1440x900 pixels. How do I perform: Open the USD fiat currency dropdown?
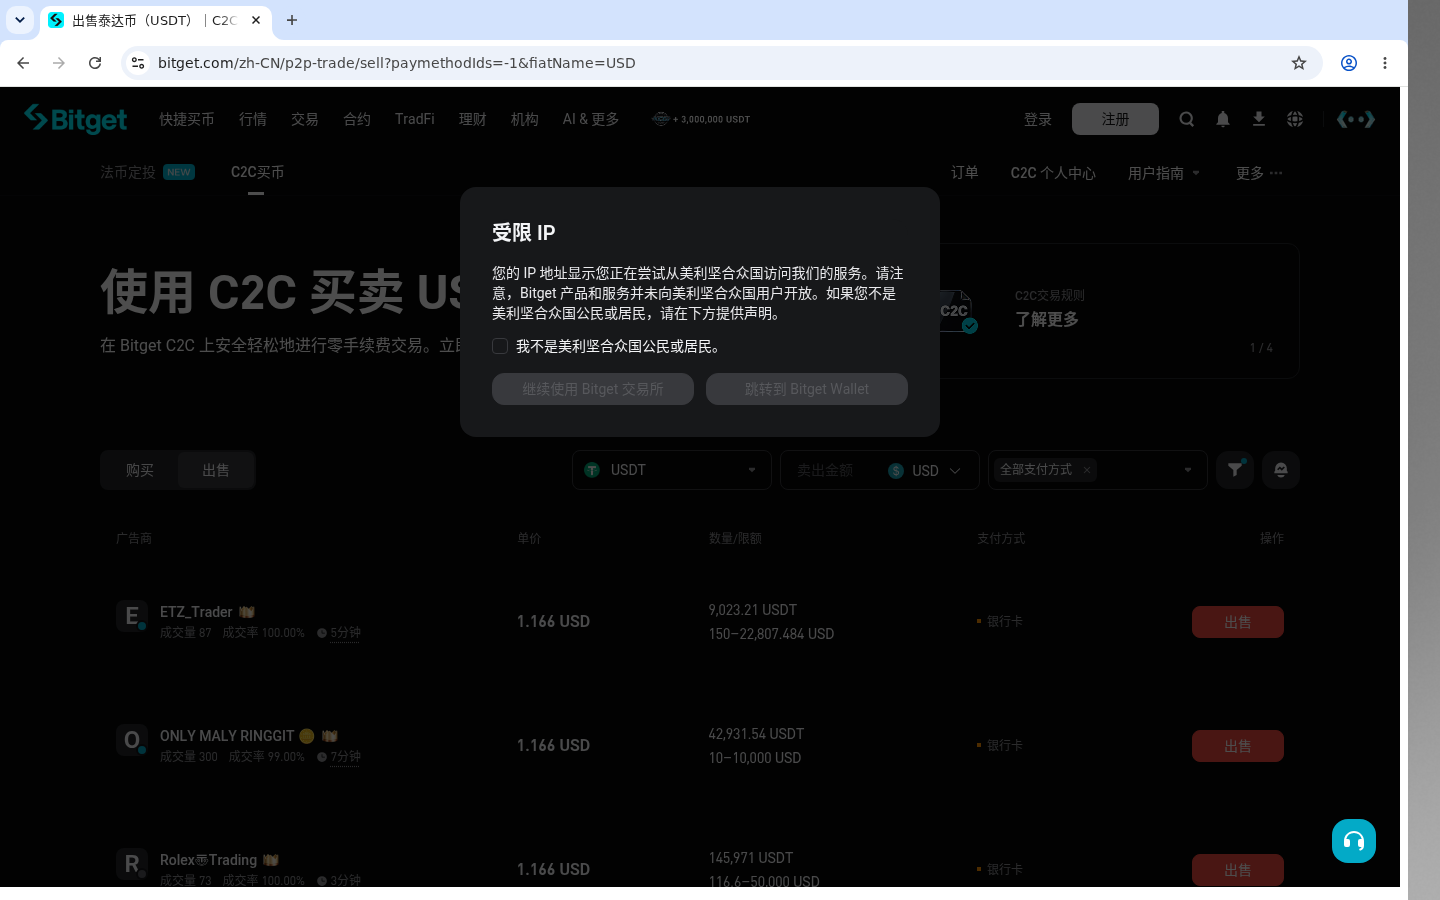pyautogui.click(x=925, y=470)
